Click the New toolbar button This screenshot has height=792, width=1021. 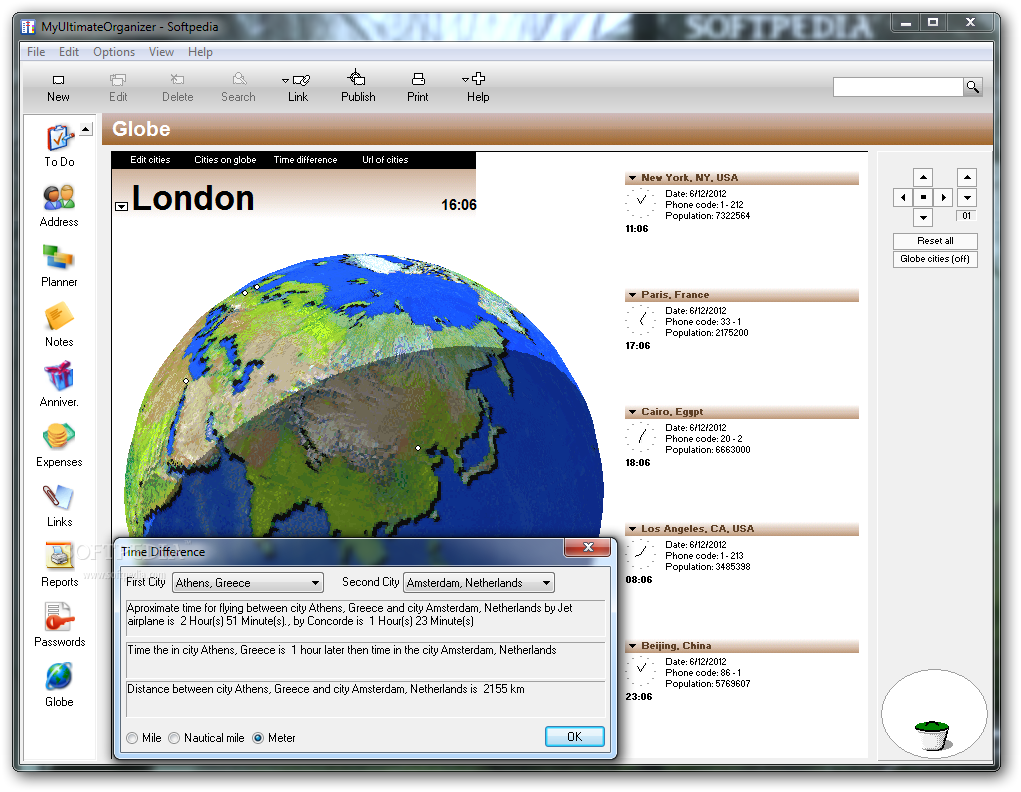tap(58, 88)
